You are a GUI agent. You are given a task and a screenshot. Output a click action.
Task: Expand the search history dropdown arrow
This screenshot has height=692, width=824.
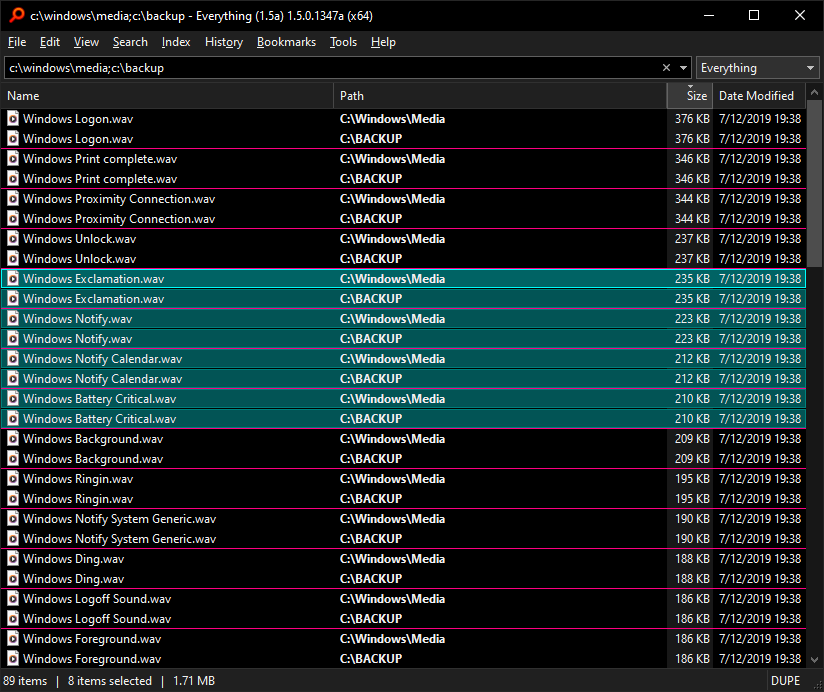pyautogui.click(x=683, y=68)
